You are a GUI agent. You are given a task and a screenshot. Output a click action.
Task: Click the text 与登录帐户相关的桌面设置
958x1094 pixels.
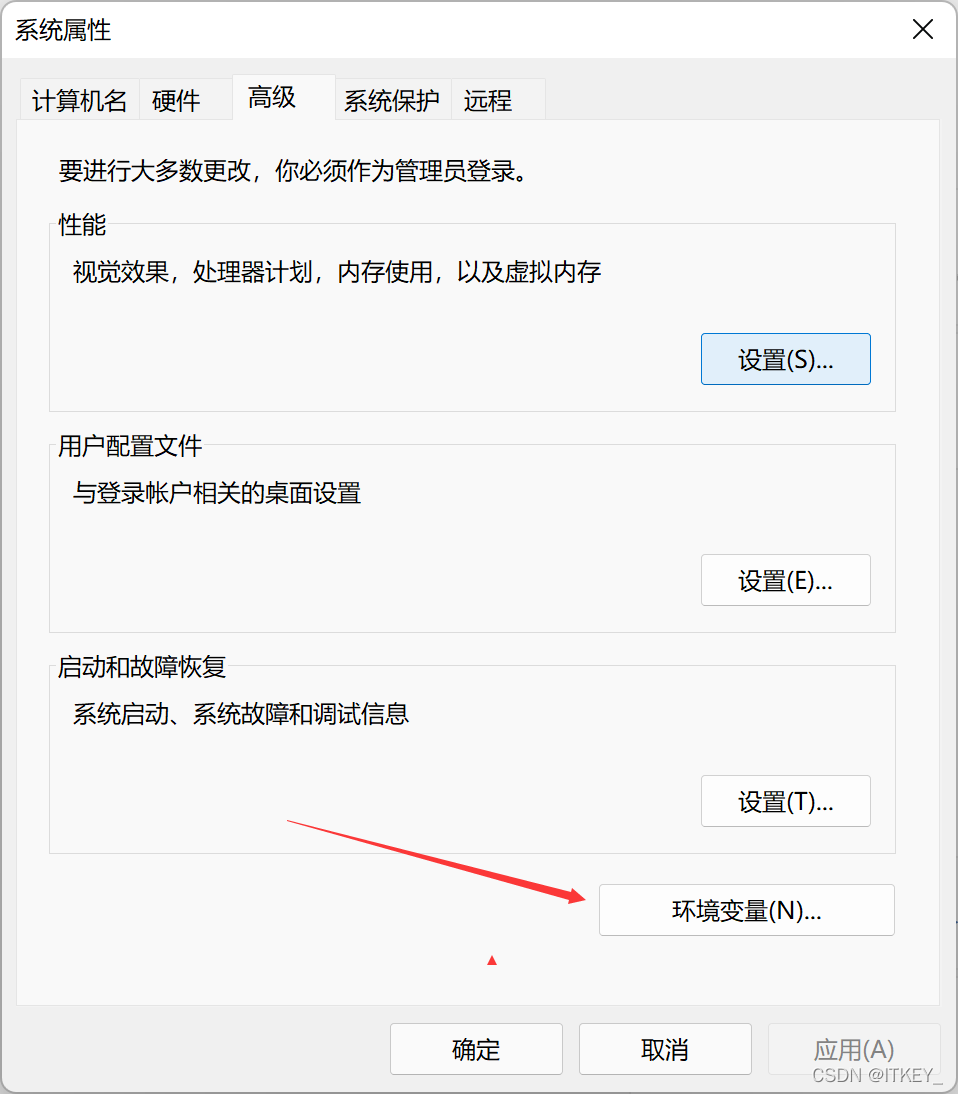(217, 493)
